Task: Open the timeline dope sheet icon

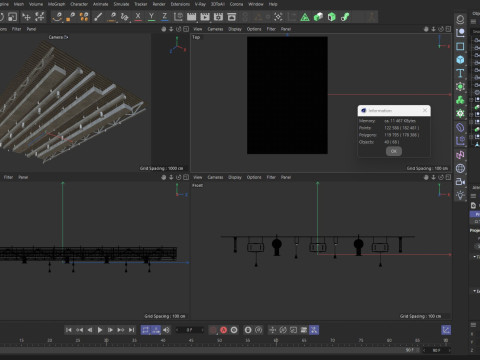Action: point(446,330)
